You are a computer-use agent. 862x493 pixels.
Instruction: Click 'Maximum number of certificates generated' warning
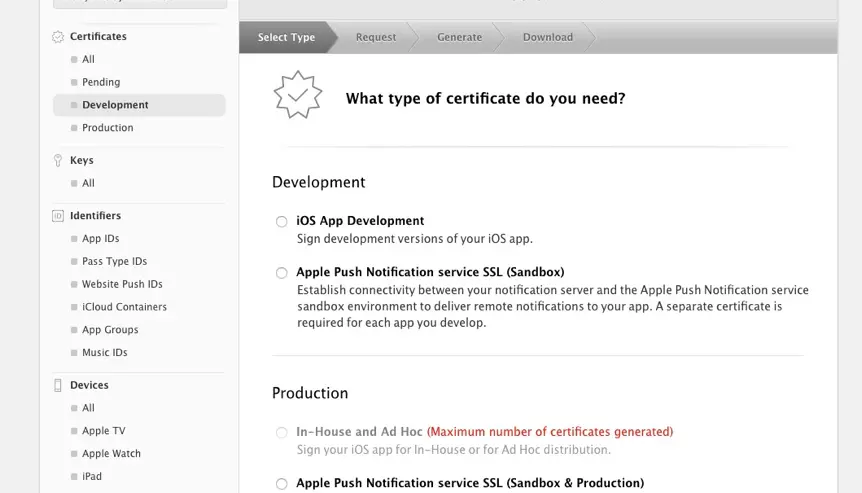point(550,432)
